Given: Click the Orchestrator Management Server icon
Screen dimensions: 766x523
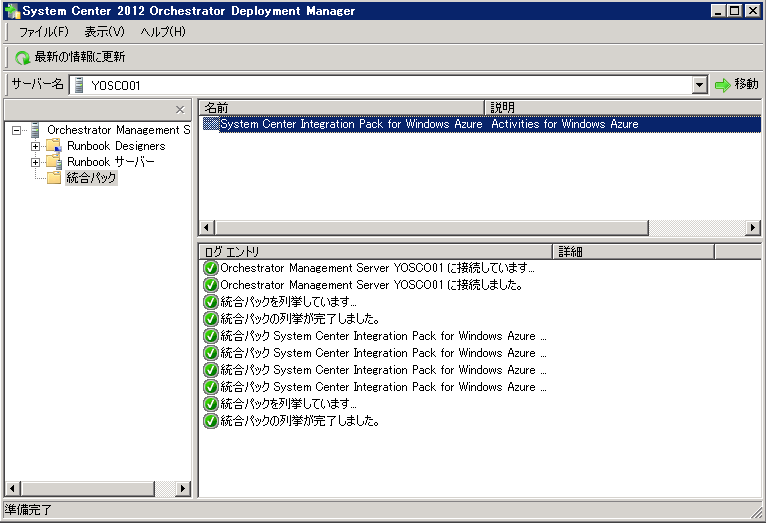Looking at the screenshot, I should [x=35, y=130].
